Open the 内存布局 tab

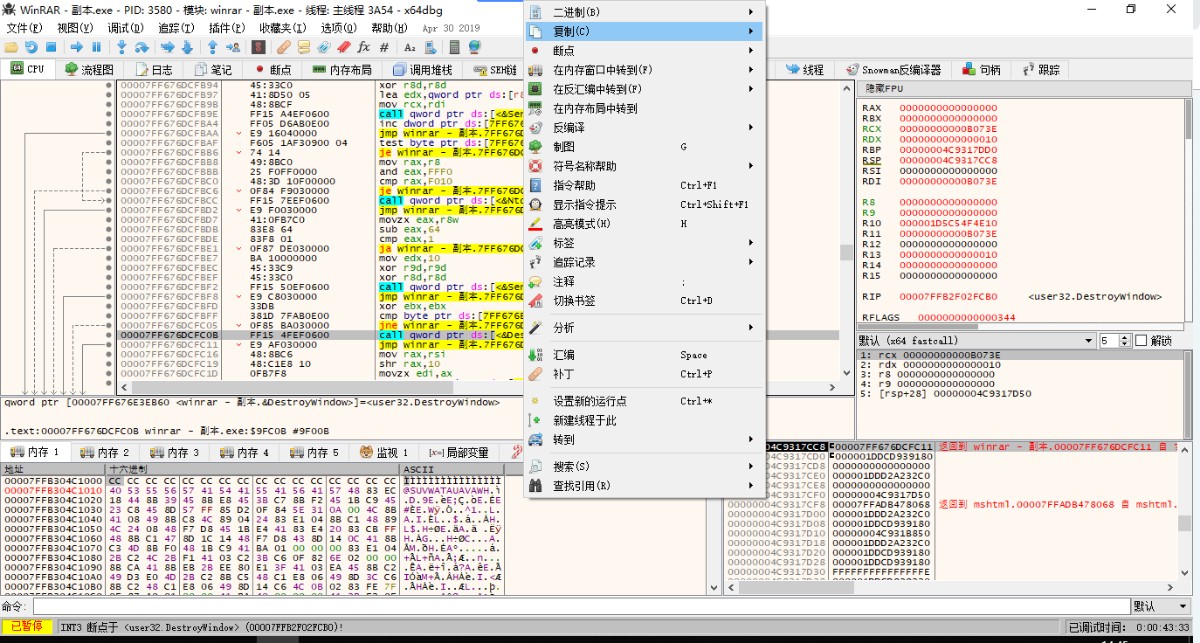coord(342,70)
